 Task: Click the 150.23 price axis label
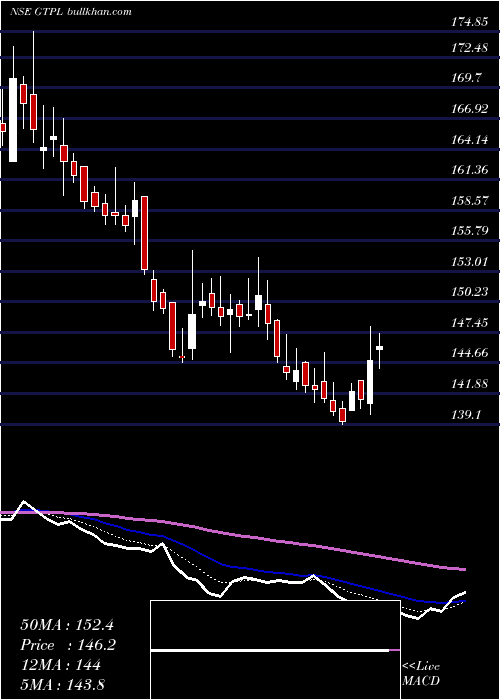469,292
